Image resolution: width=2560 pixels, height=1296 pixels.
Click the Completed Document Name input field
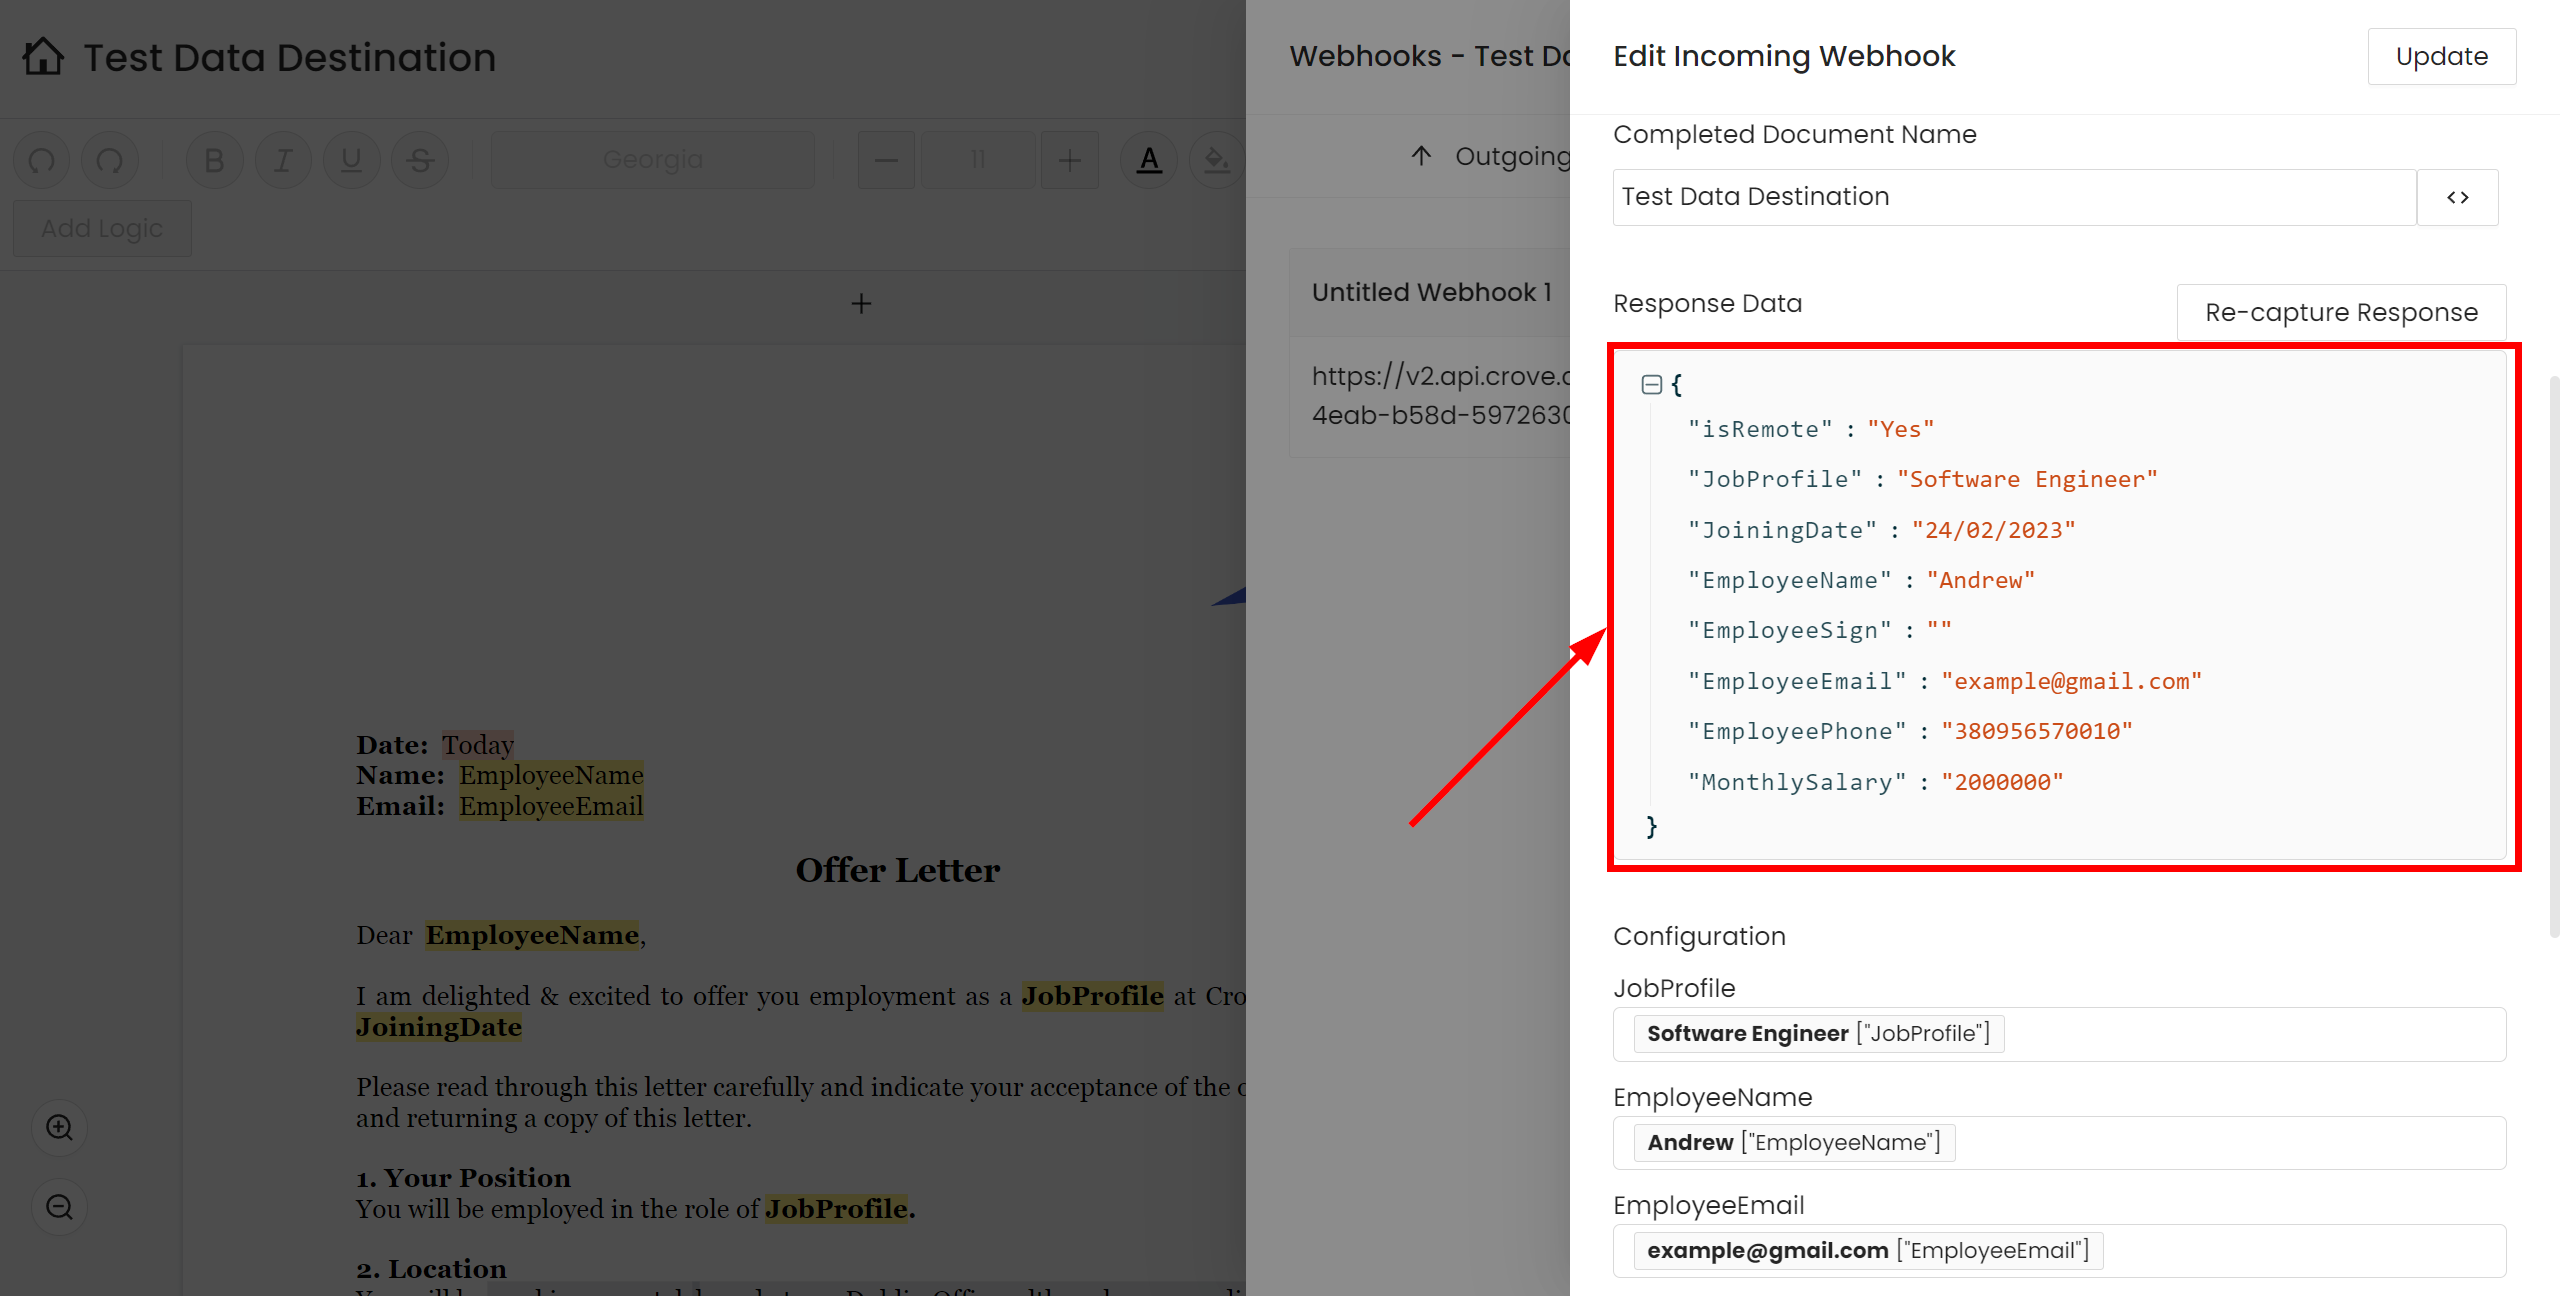tap(2014, 197)
